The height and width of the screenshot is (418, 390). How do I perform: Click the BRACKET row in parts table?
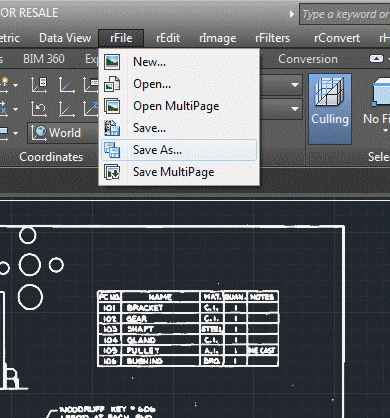pyautogui.click(x=188, y=307)
